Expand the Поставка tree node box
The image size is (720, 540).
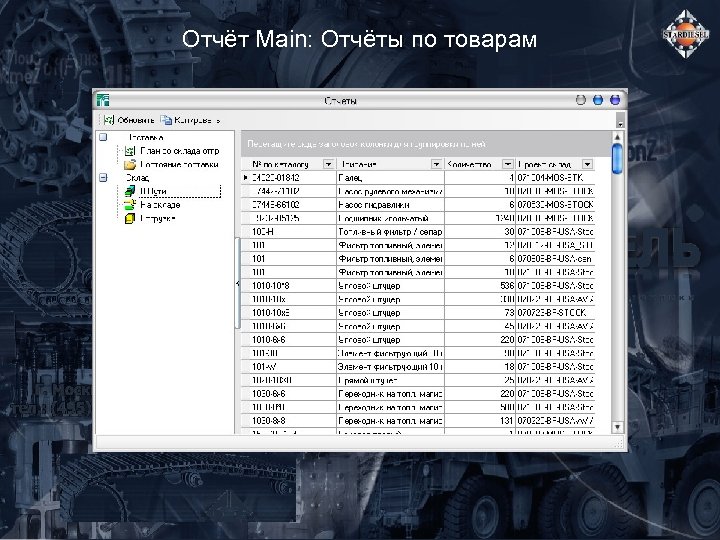coord(103,137)
